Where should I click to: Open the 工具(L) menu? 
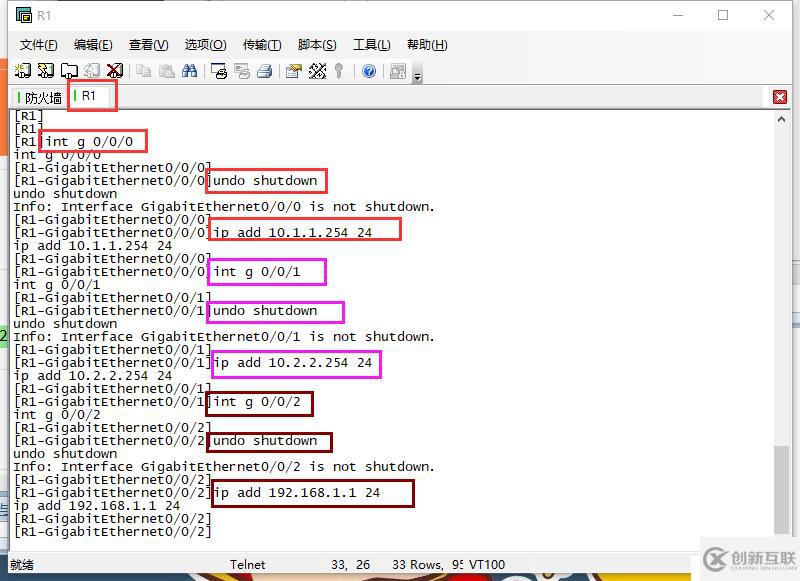(x=371, y=45)
